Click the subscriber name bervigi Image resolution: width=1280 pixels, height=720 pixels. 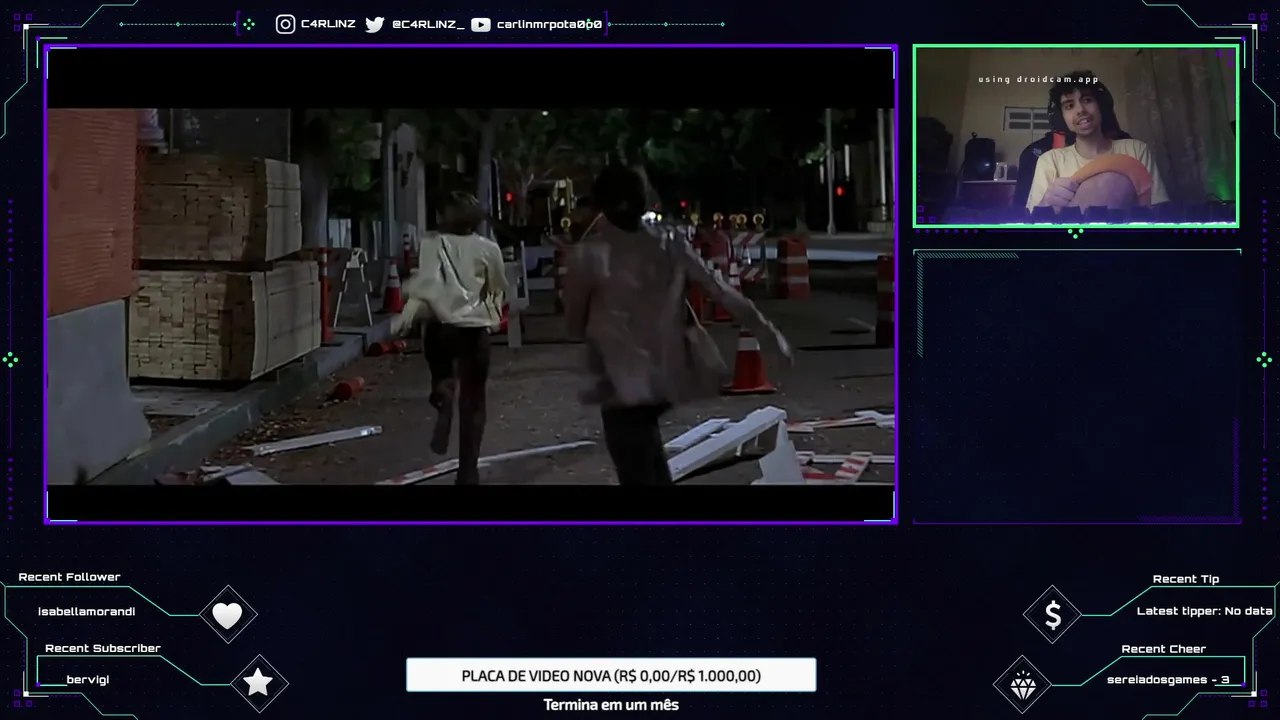(x=88, y=679)
